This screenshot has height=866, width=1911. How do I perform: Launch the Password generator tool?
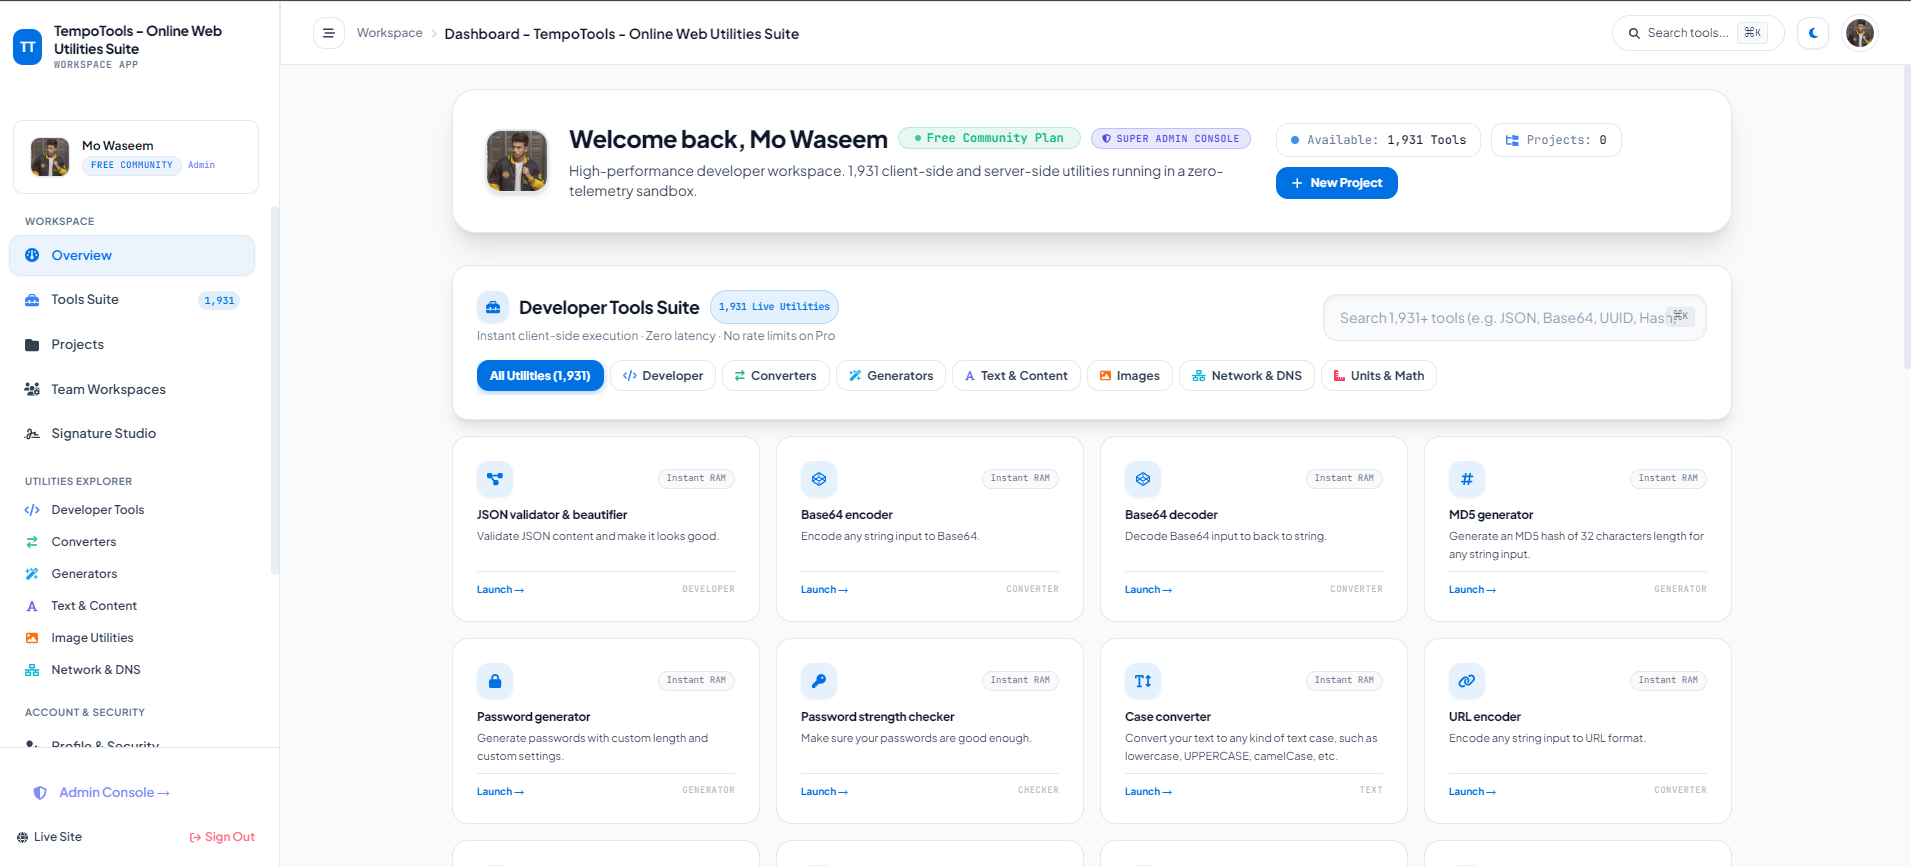point(500,792)
